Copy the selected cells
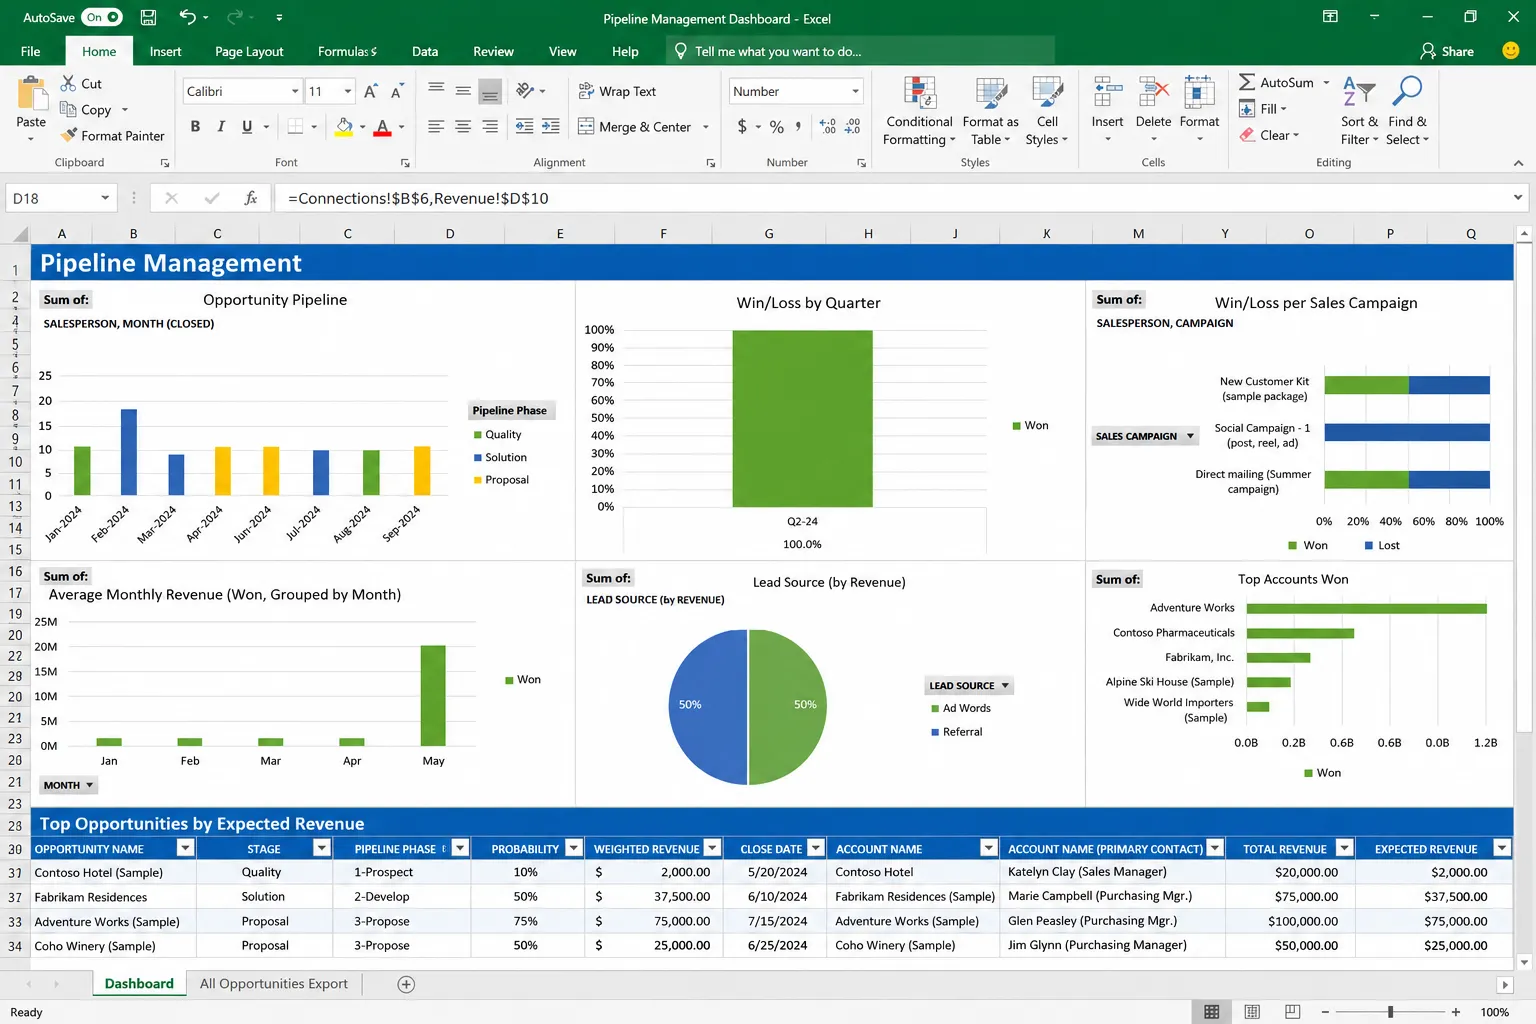The width and height of the screenshot is (1536, 1024). (x=68, y=109)
